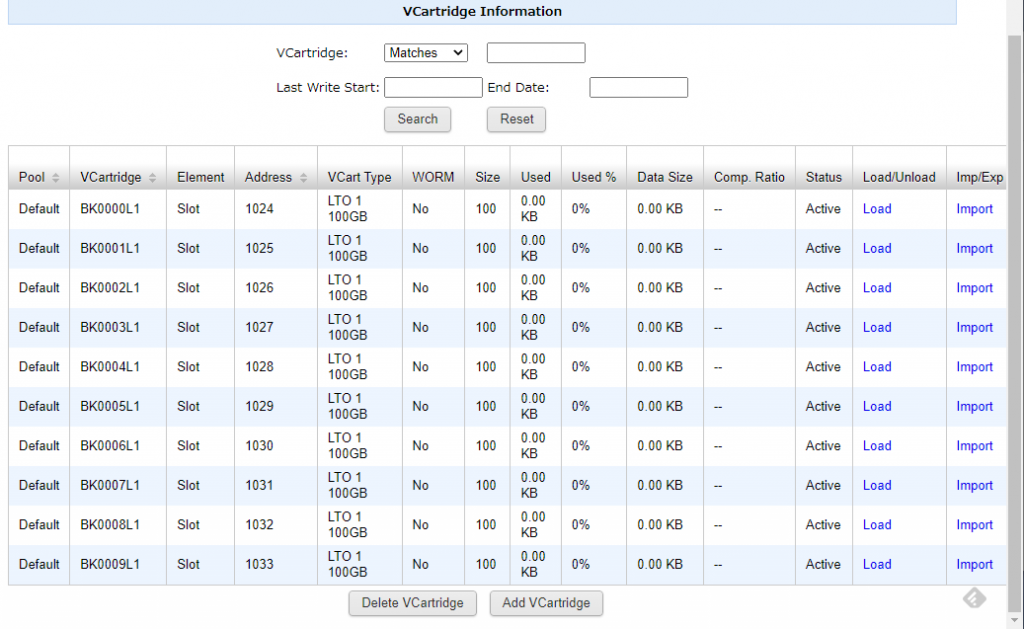Click the Data Size column header

click(665, 178)
